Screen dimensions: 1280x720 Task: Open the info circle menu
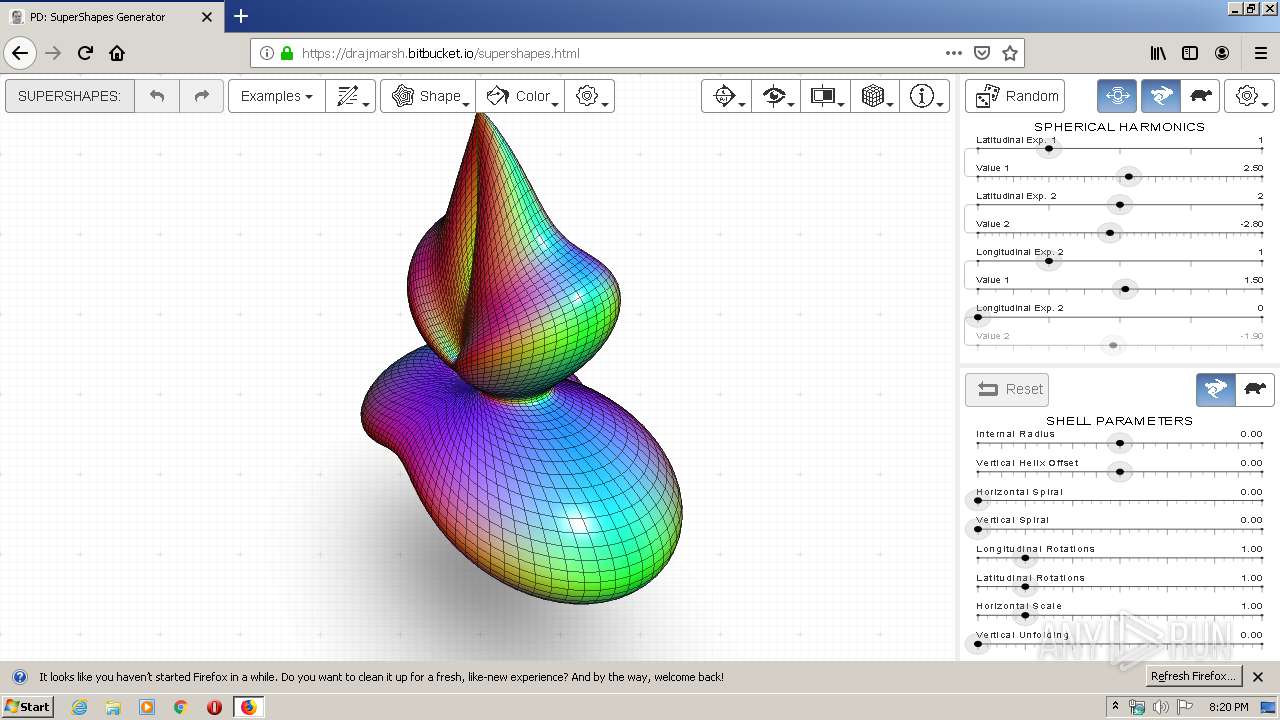click(x=924, y=96)
